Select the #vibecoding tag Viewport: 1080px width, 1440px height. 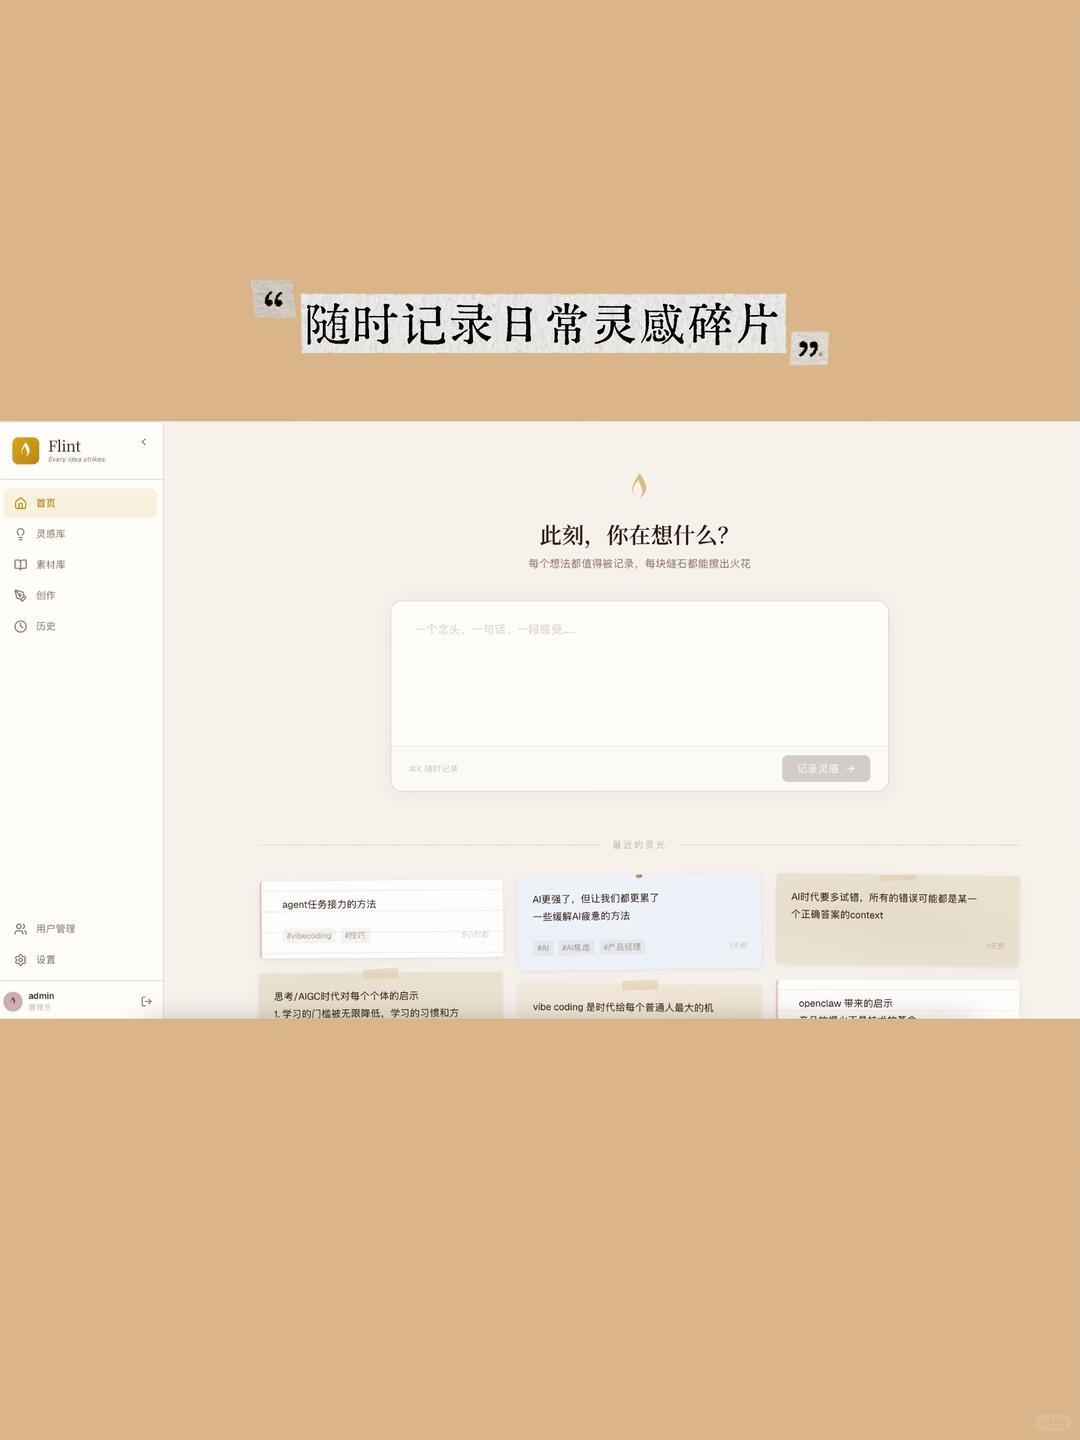click(x=309, y=936)
